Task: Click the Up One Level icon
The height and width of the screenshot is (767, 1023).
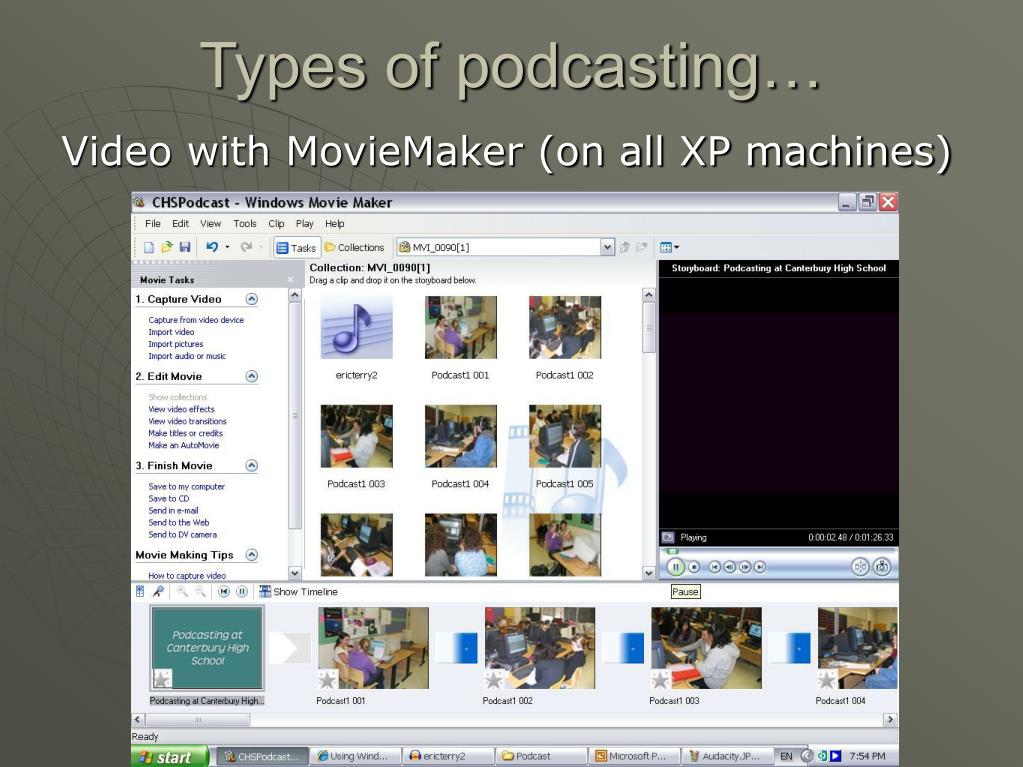Action: coord(624,247)
